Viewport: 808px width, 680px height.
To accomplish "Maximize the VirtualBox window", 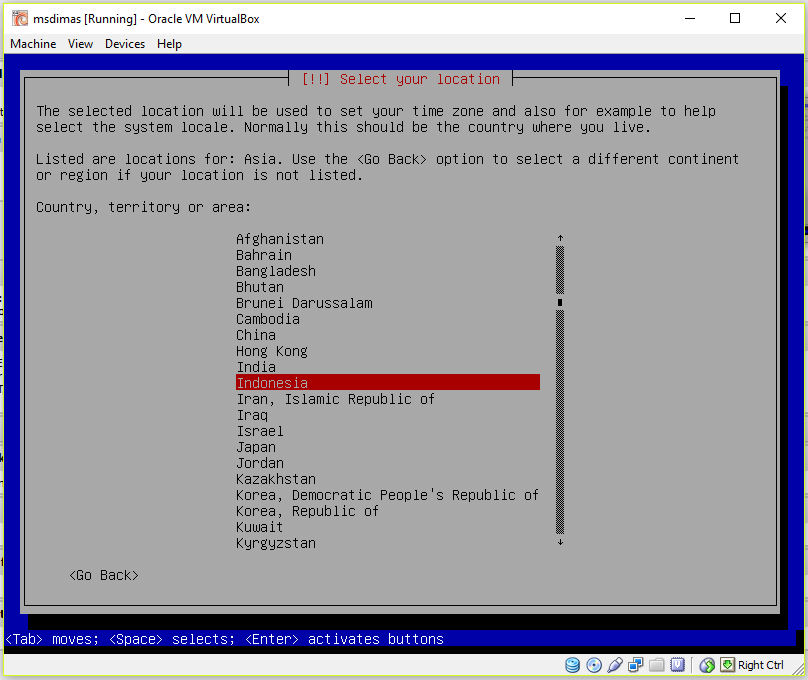I will coord(735,19).
